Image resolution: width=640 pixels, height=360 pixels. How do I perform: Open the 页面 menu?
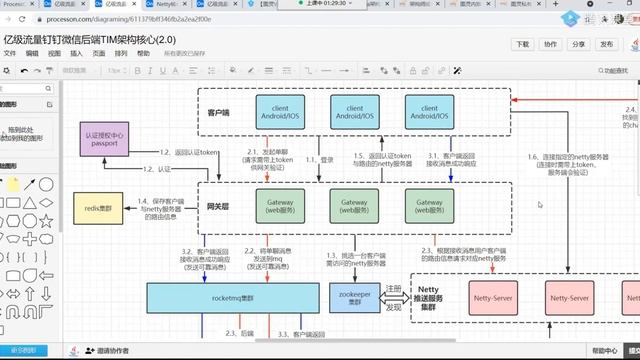click(x=99, y=53)
